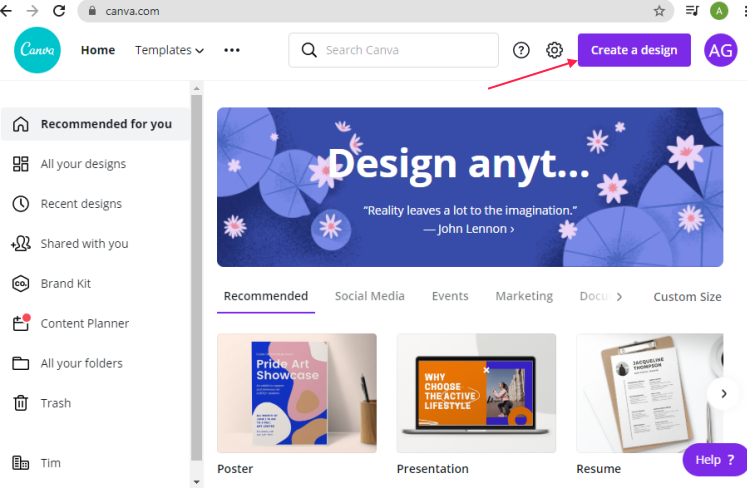This screenshot has height=488, width=747.
Task: Click the Trash bin icon
Action: (x=20, y=403)
